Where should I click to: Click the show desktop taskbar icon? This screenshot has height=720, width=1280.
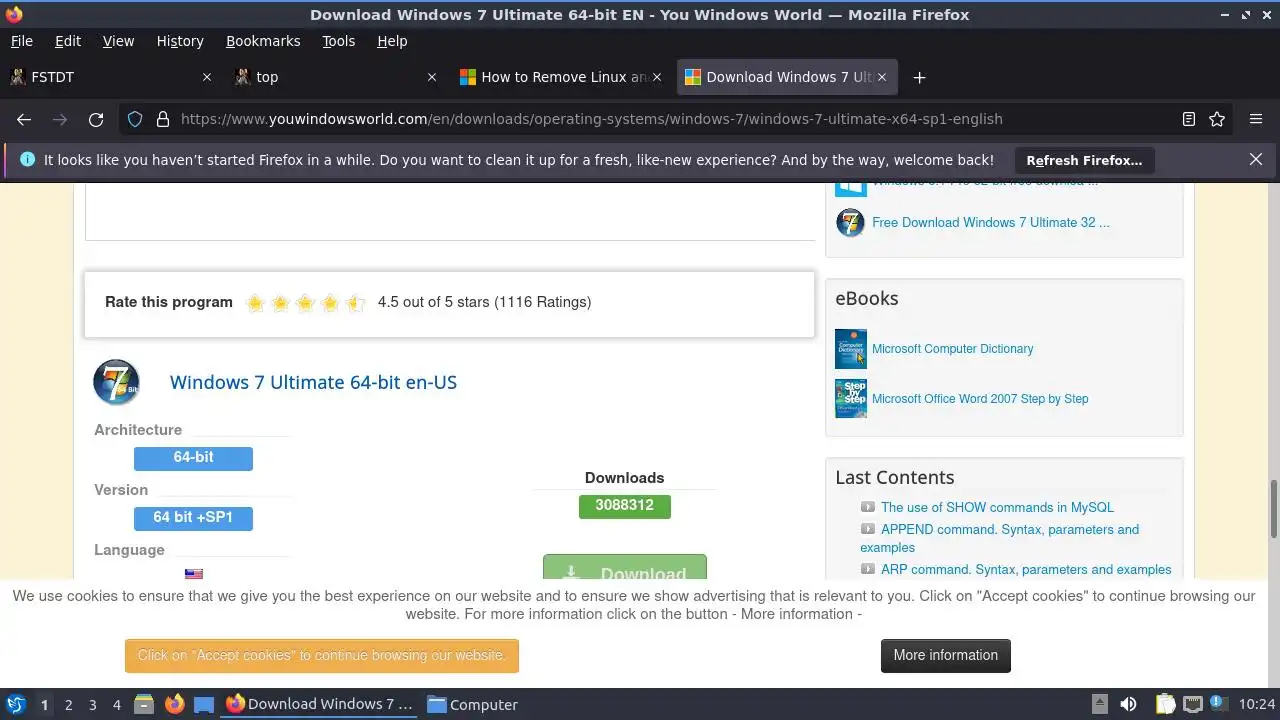204,704
